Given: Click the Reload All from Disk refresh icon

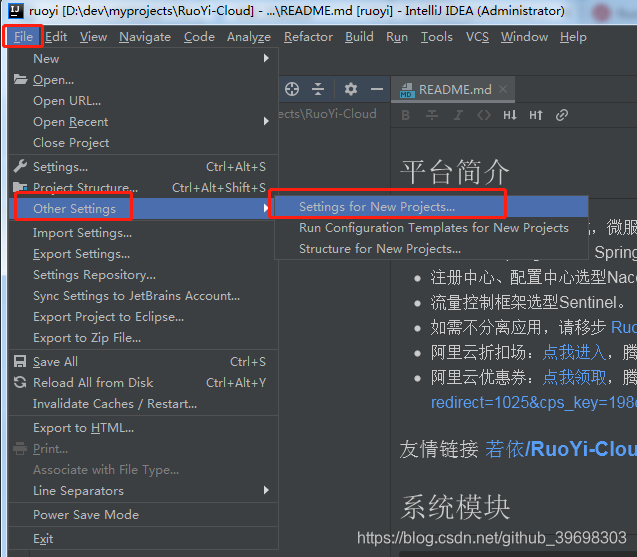Looking at the screenshot, I should [20, 382].
